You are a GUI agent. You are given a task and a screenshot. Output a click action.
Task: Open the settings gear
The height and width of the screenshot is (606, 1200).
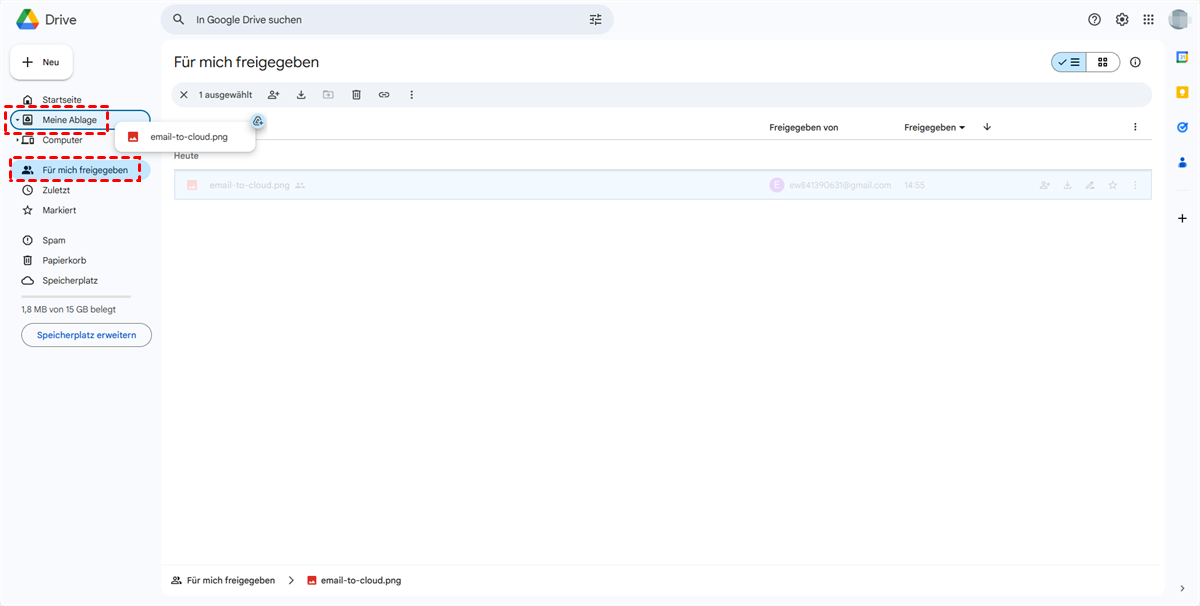pyautogui.click(x=1122, y=20)
